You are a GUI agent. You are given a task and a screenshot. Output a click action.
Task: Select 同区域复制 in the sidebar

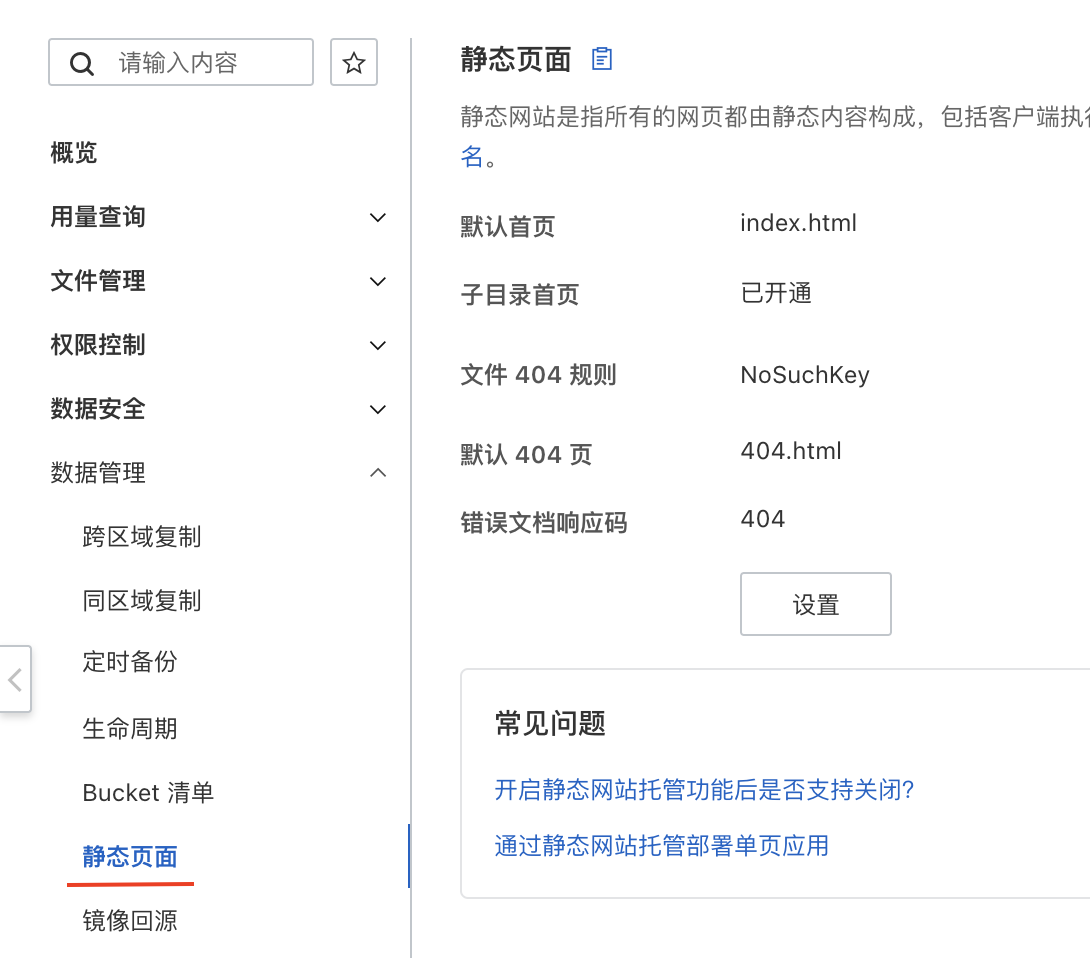tap(142, 601)
